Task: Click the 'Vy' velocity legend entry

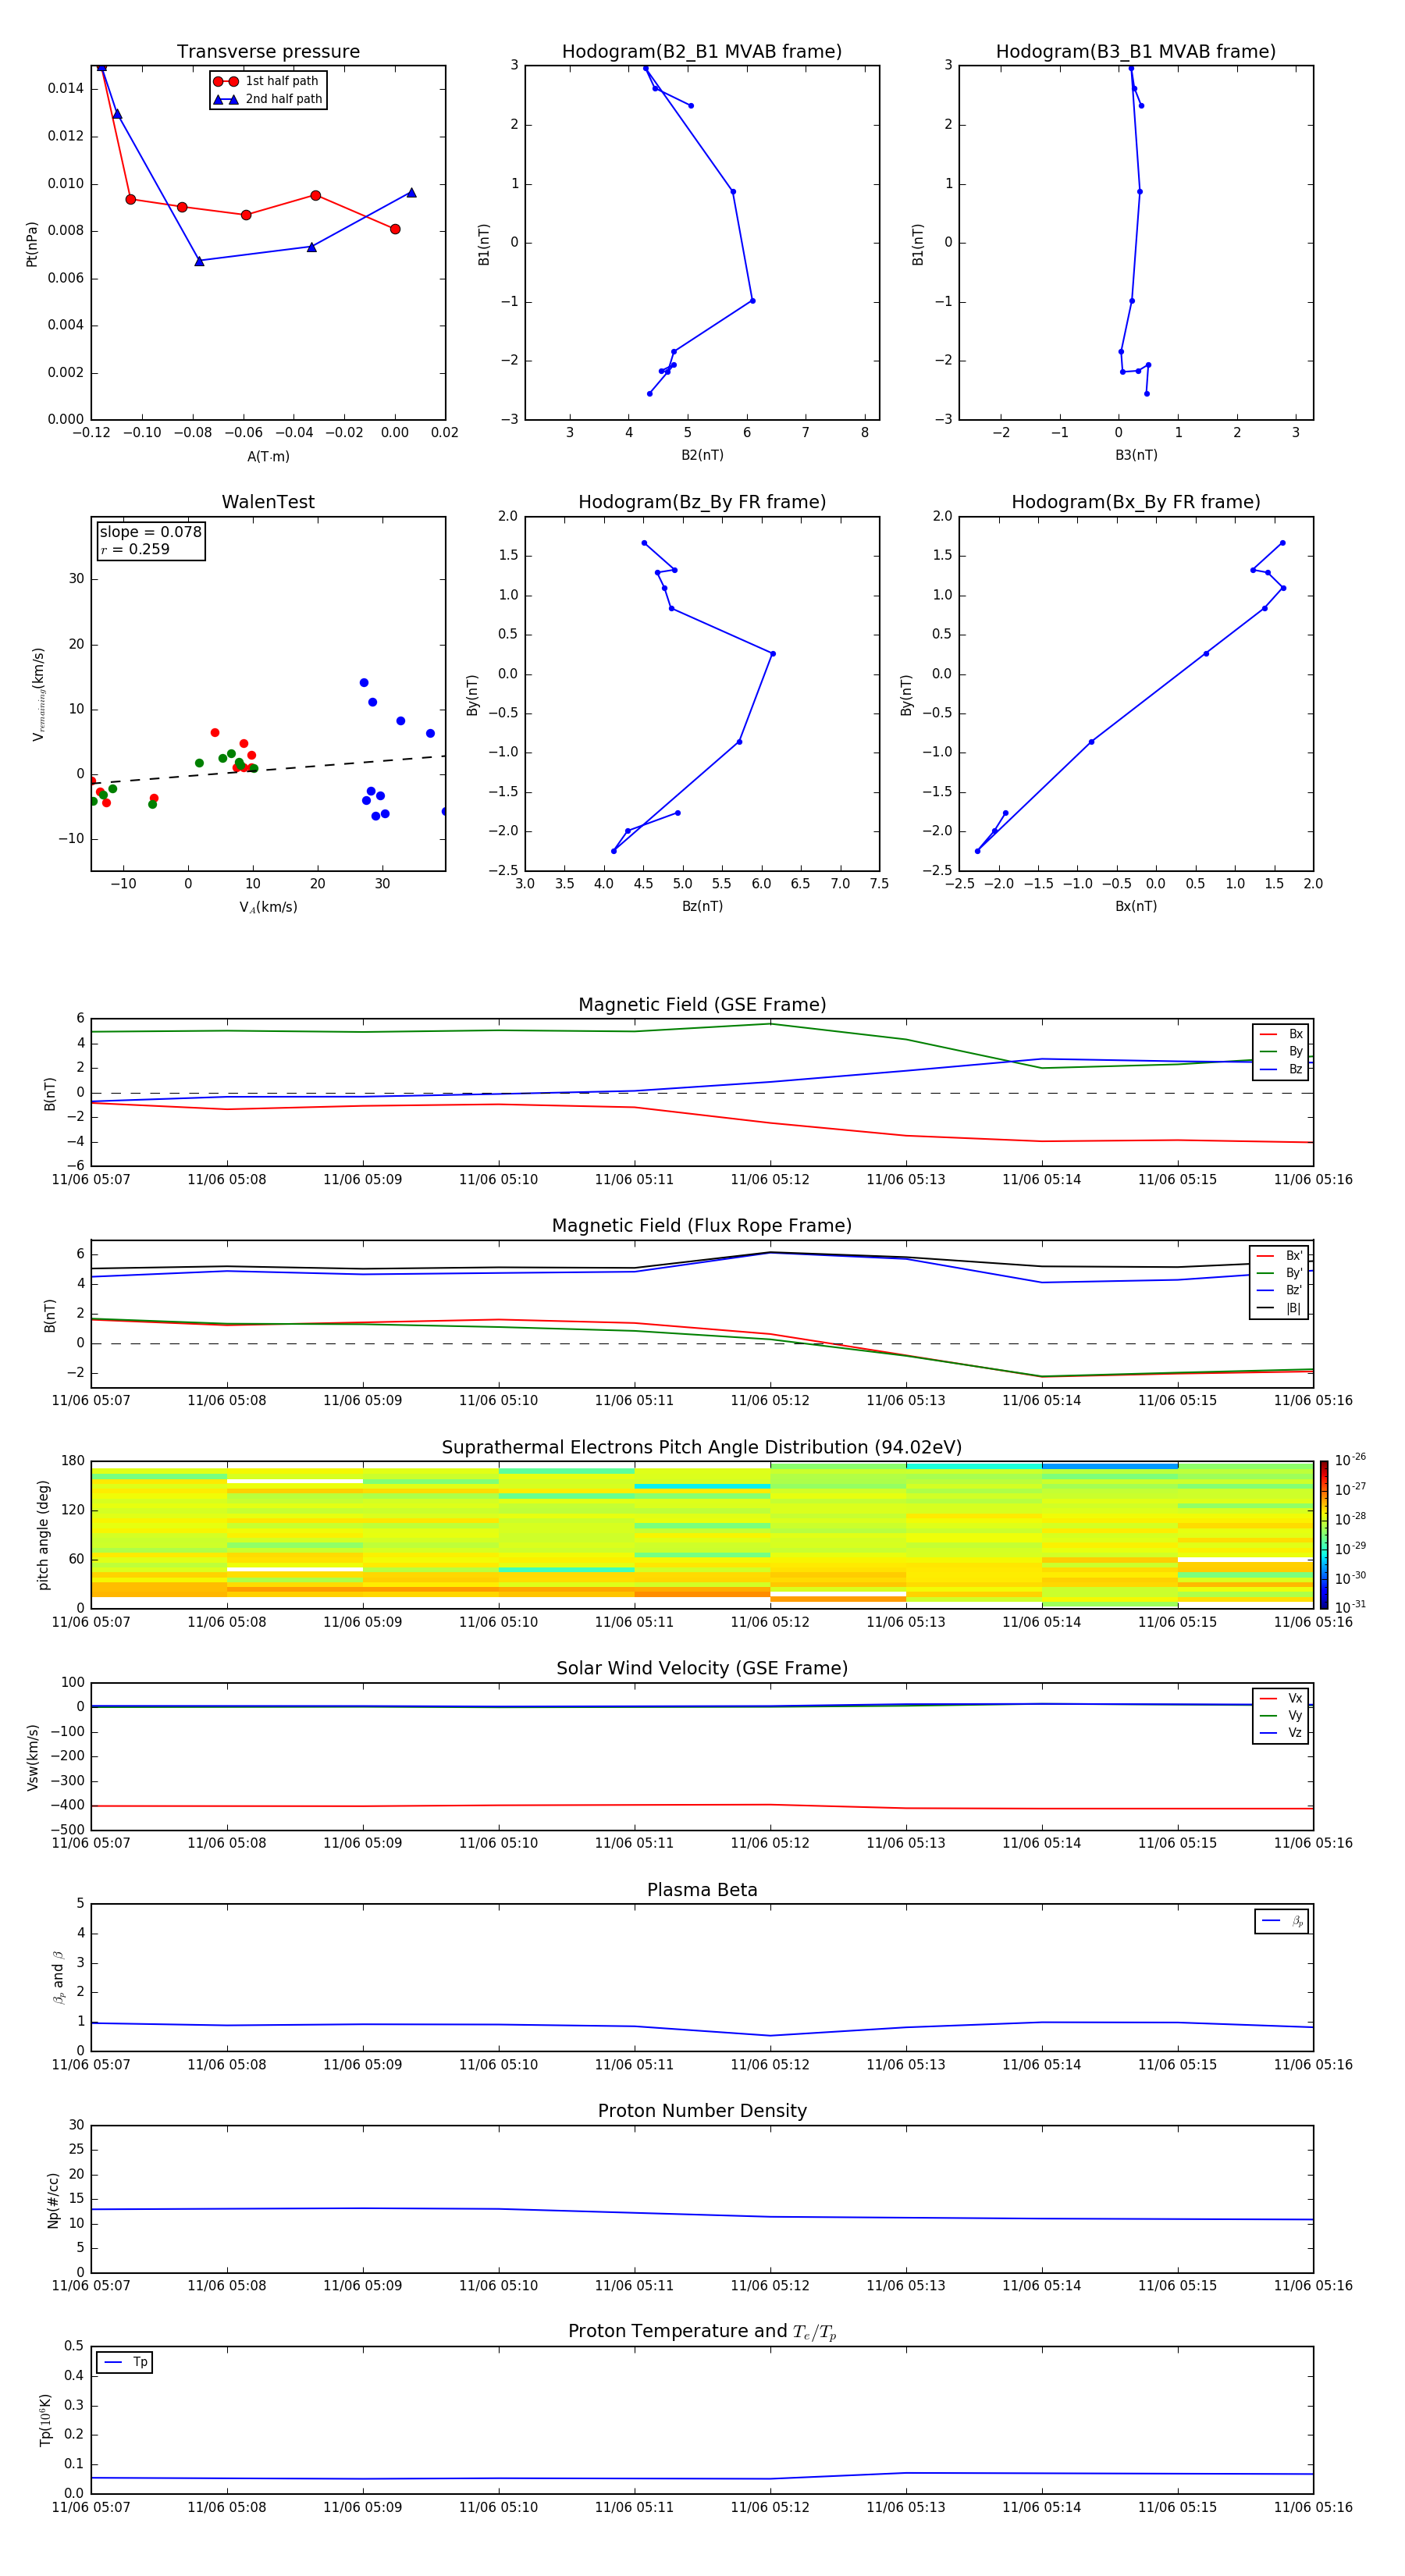Action: (x=1281, y=1716)
